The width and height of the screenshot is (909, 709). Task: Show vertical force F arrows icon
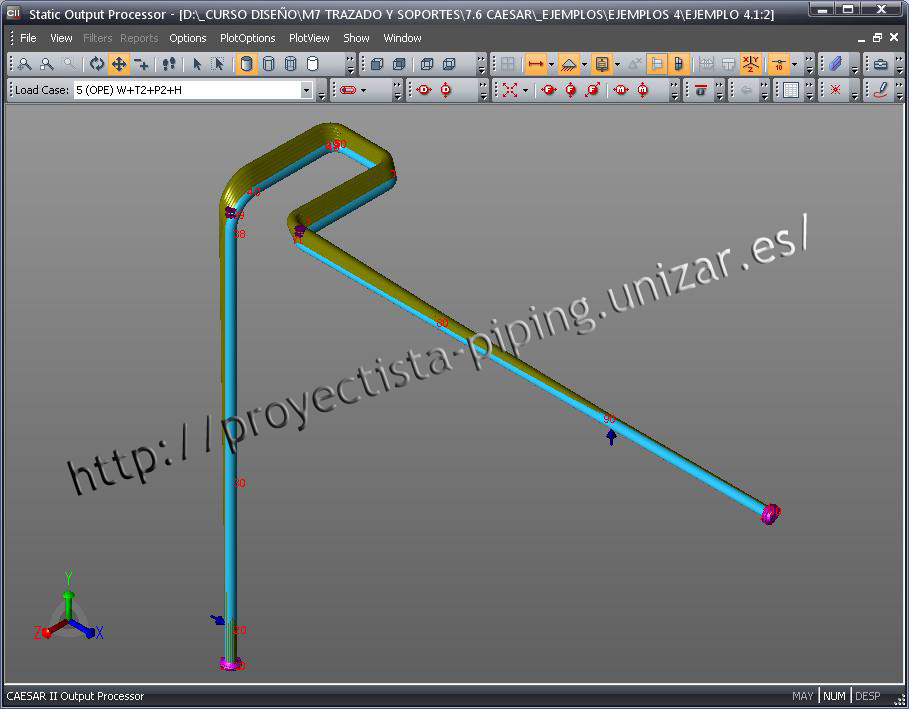[x=570, y=90]
